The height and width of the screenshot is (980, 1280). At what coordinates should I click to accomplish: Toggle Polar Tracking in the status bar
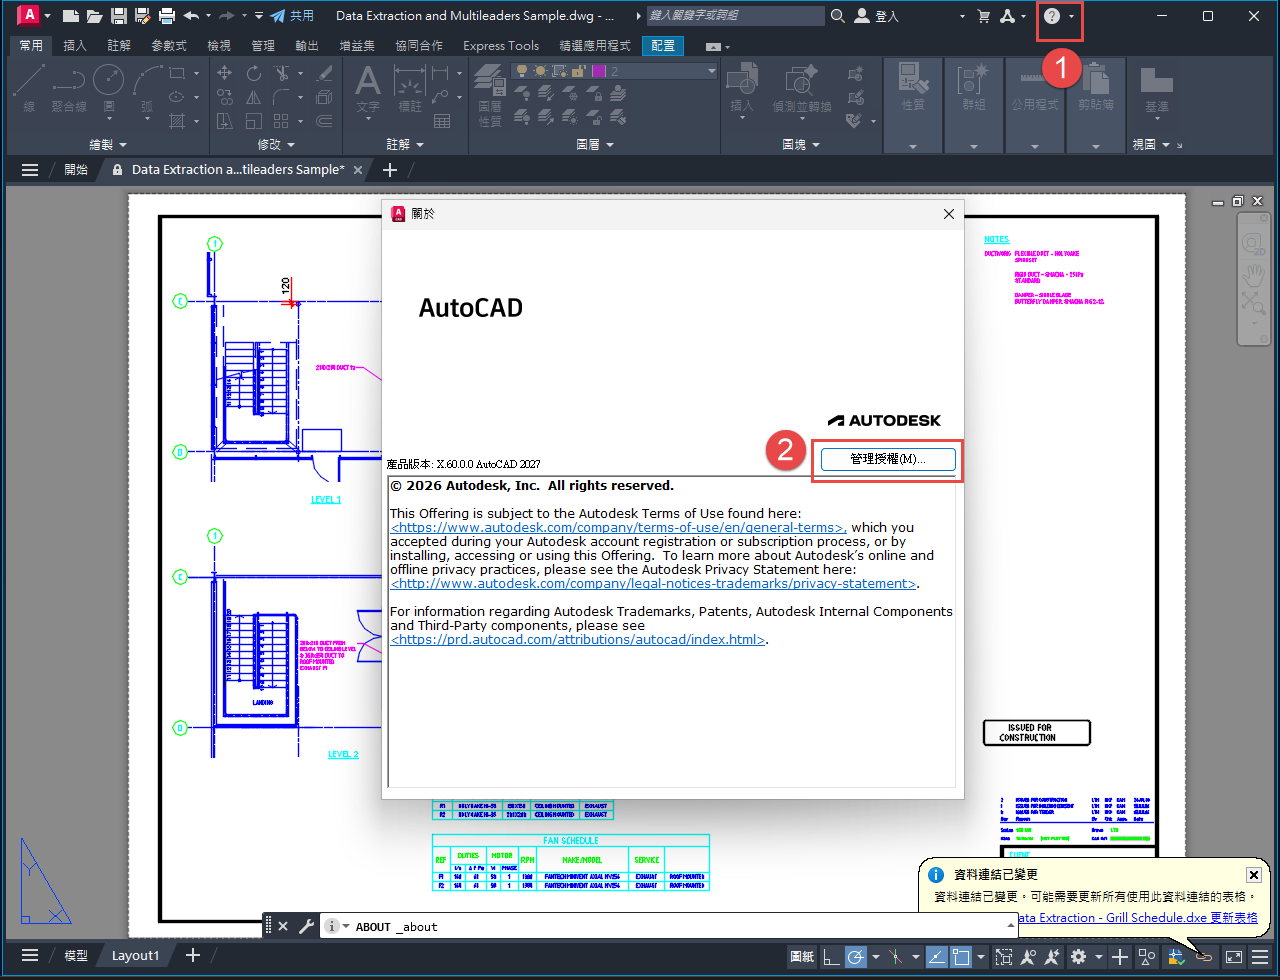[x=856, y=957]
